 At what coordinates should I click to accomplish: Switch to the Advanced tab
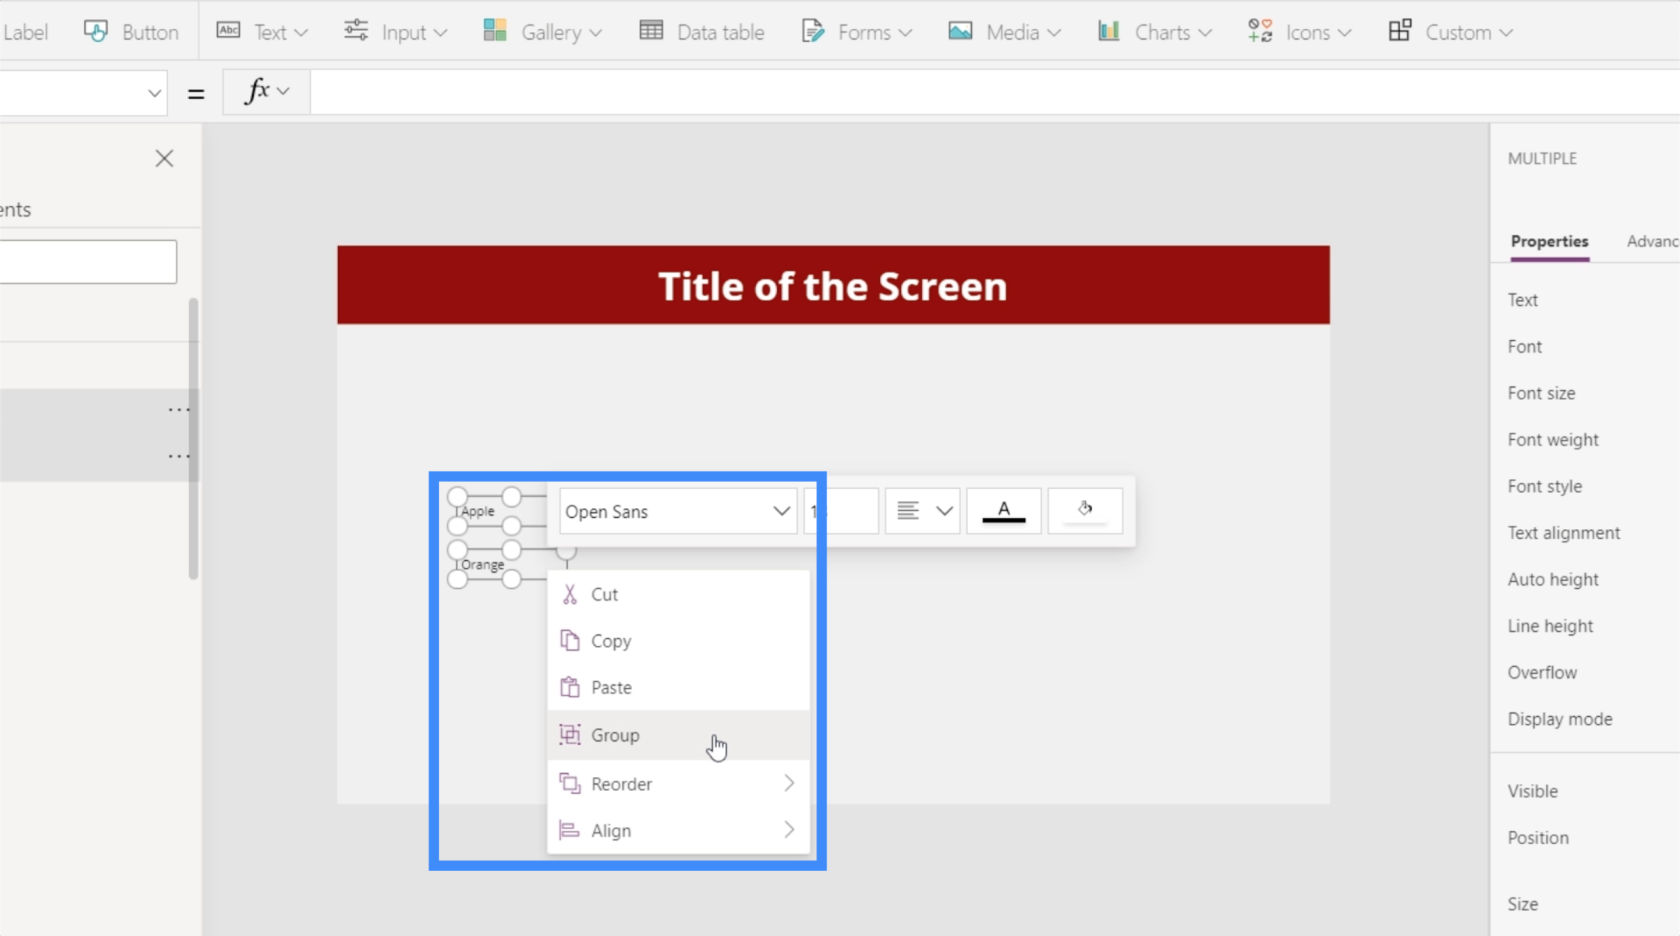click(x=1653, y=241)
